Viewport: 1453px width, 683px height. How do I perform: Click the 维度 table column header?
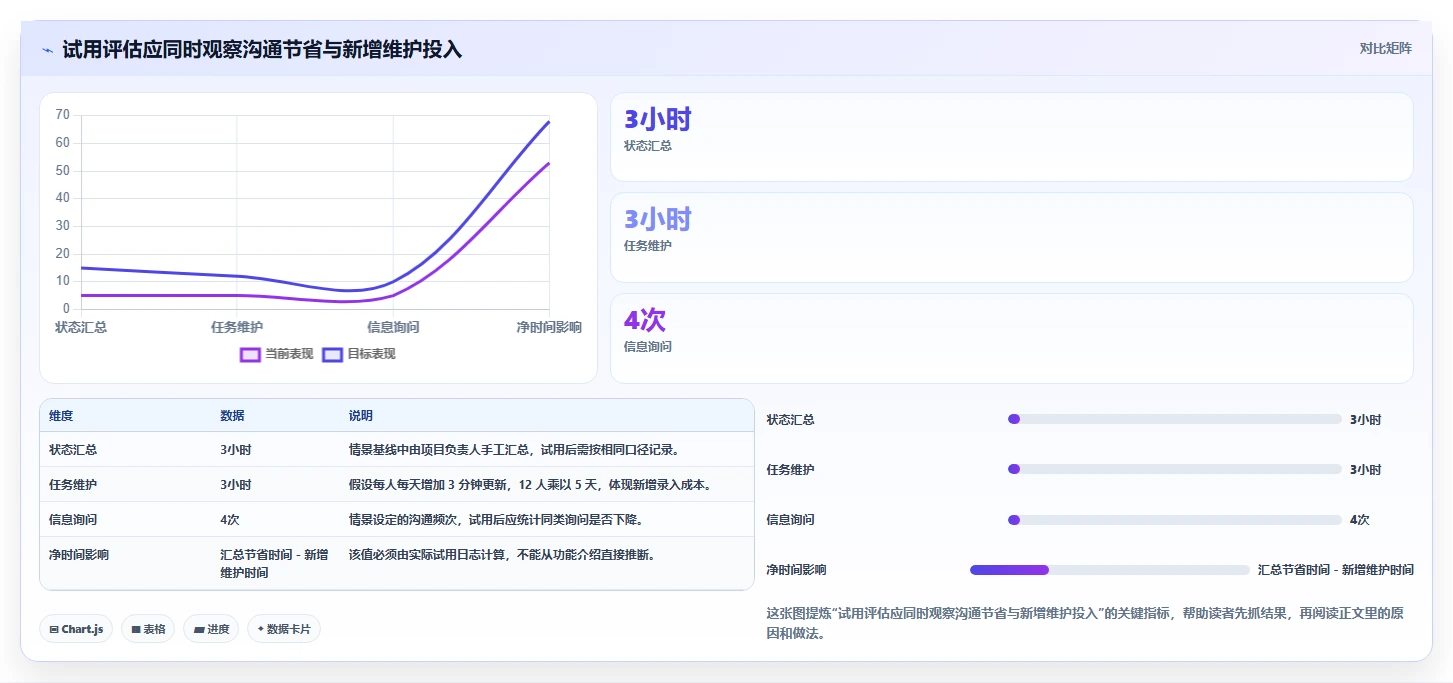[61, 416]
